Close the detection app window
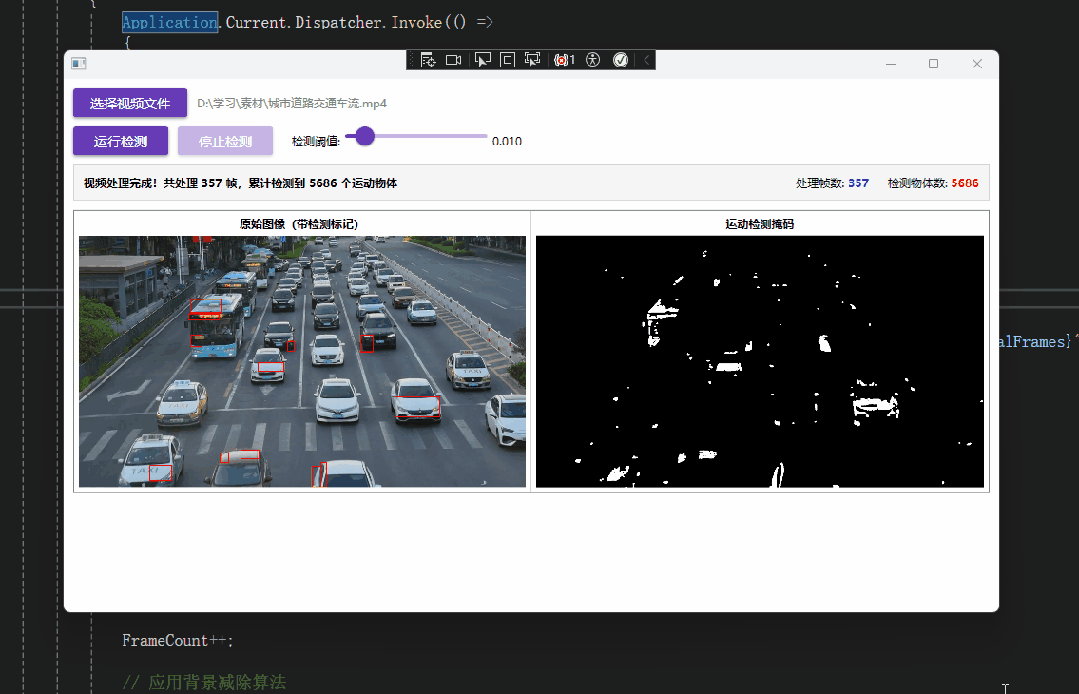This screenshot has width=1079, height=694. click(x=977, y=63)
